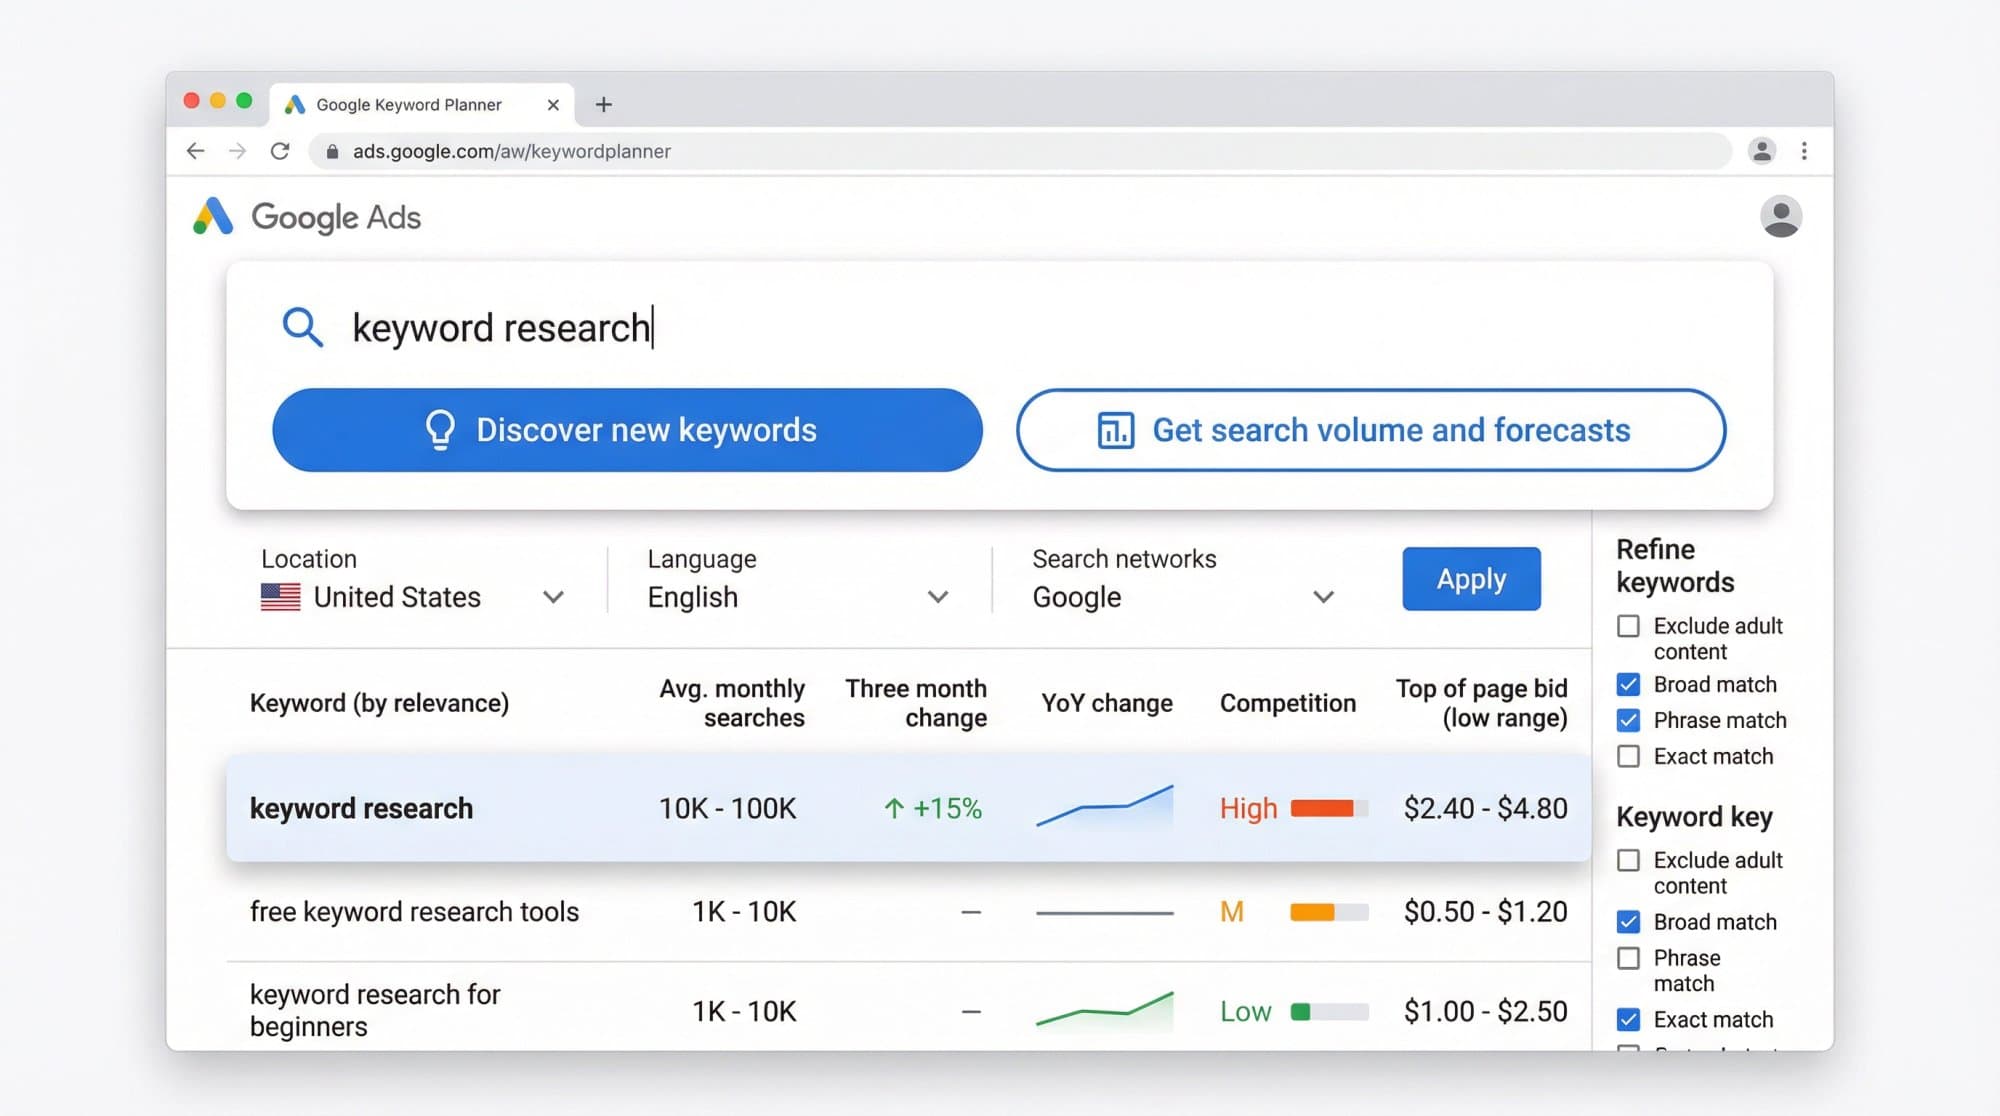Expand the Search networks dropdown
Screen dimensions: 2000x1116
point(1183,597)
